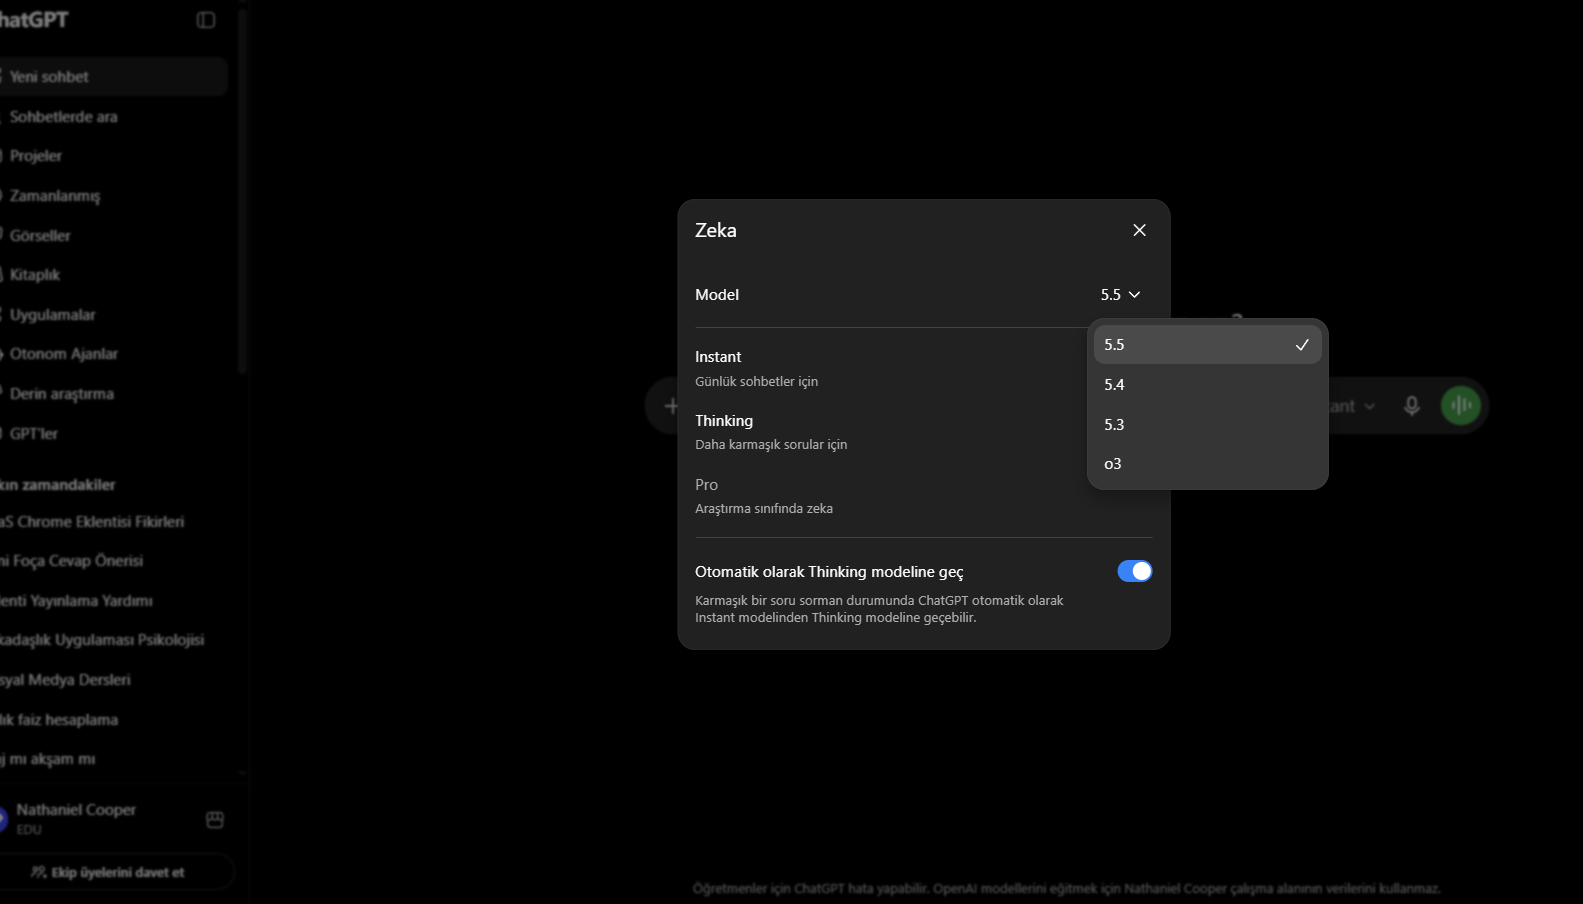
Task: Open Projeler in the sidebar
Action: coord(114,156)
